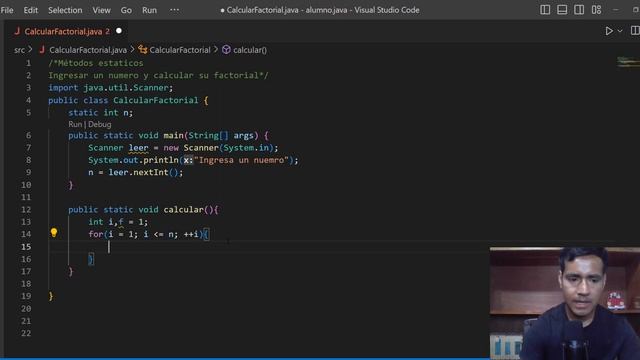
Task: Click the unsaved dot on the CalcularFactorial.java tab
Action: (x=119, y=31)
